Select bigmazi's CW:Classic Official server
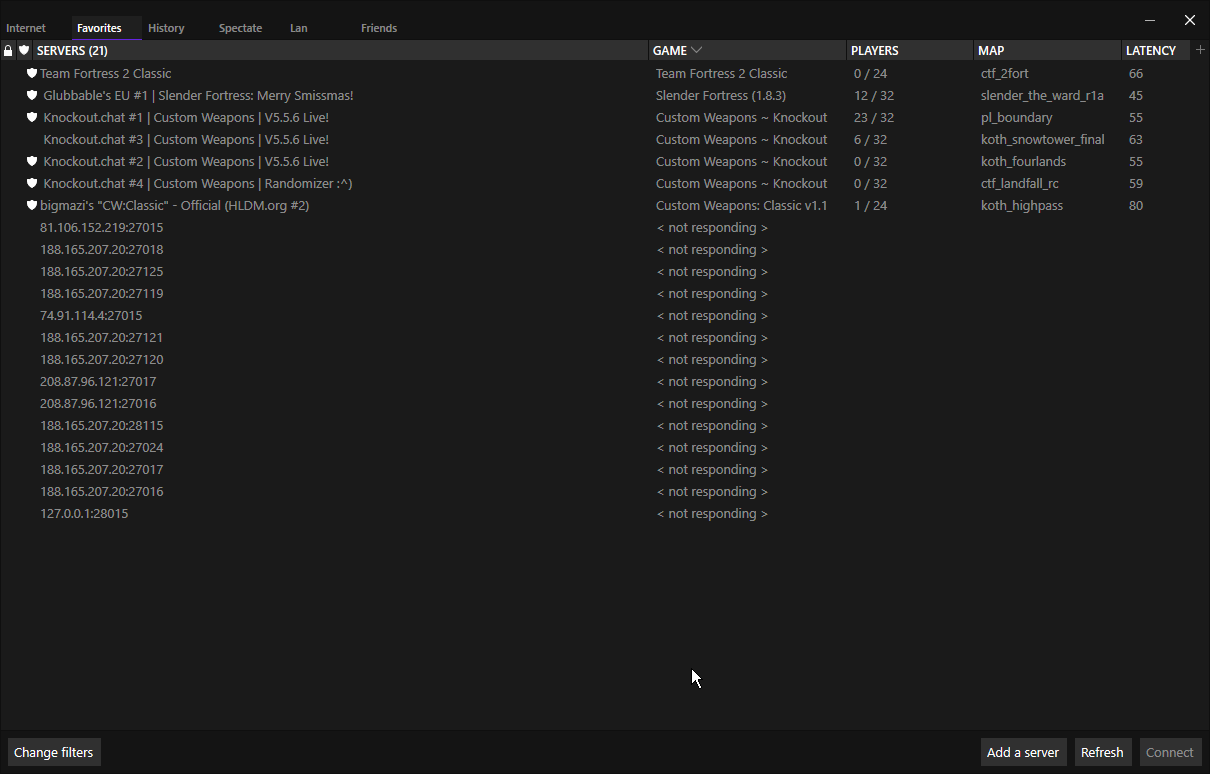Screen dimensions: 1210x774 (596, 205)
